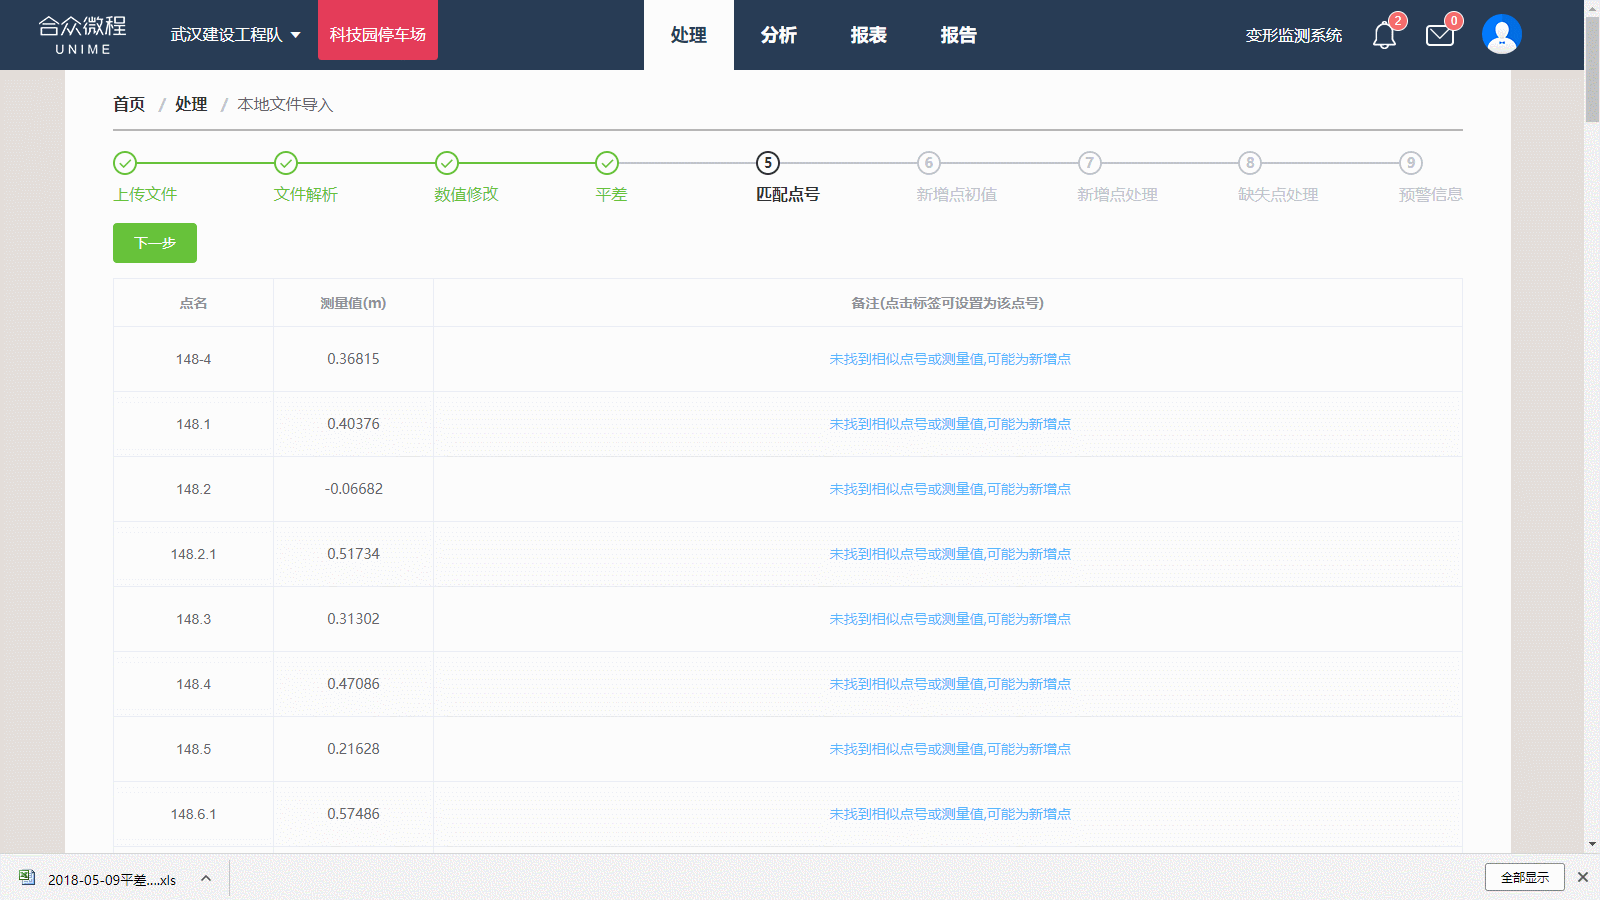Click the UNIME logo
Screen dimensions: 1600x900
(83, 35)
